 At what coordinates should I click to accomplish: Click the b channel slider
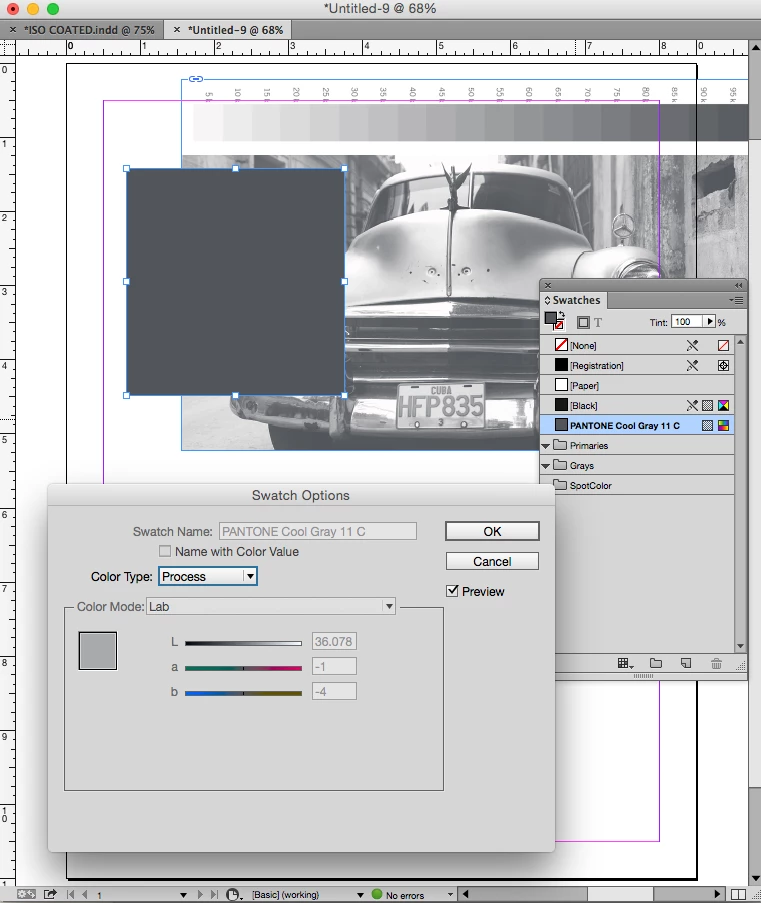(243, 693)
